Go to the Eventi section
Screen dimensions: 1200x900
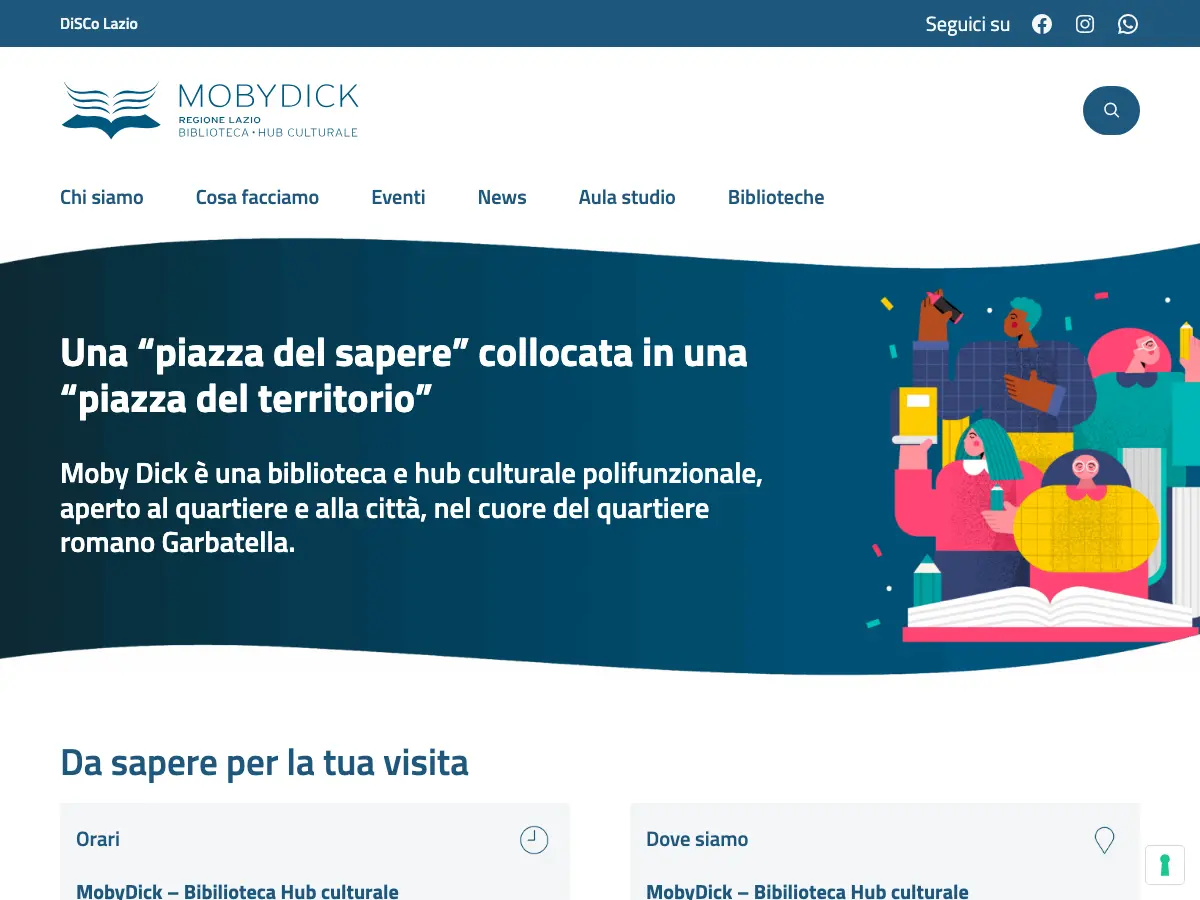point(398,197)
